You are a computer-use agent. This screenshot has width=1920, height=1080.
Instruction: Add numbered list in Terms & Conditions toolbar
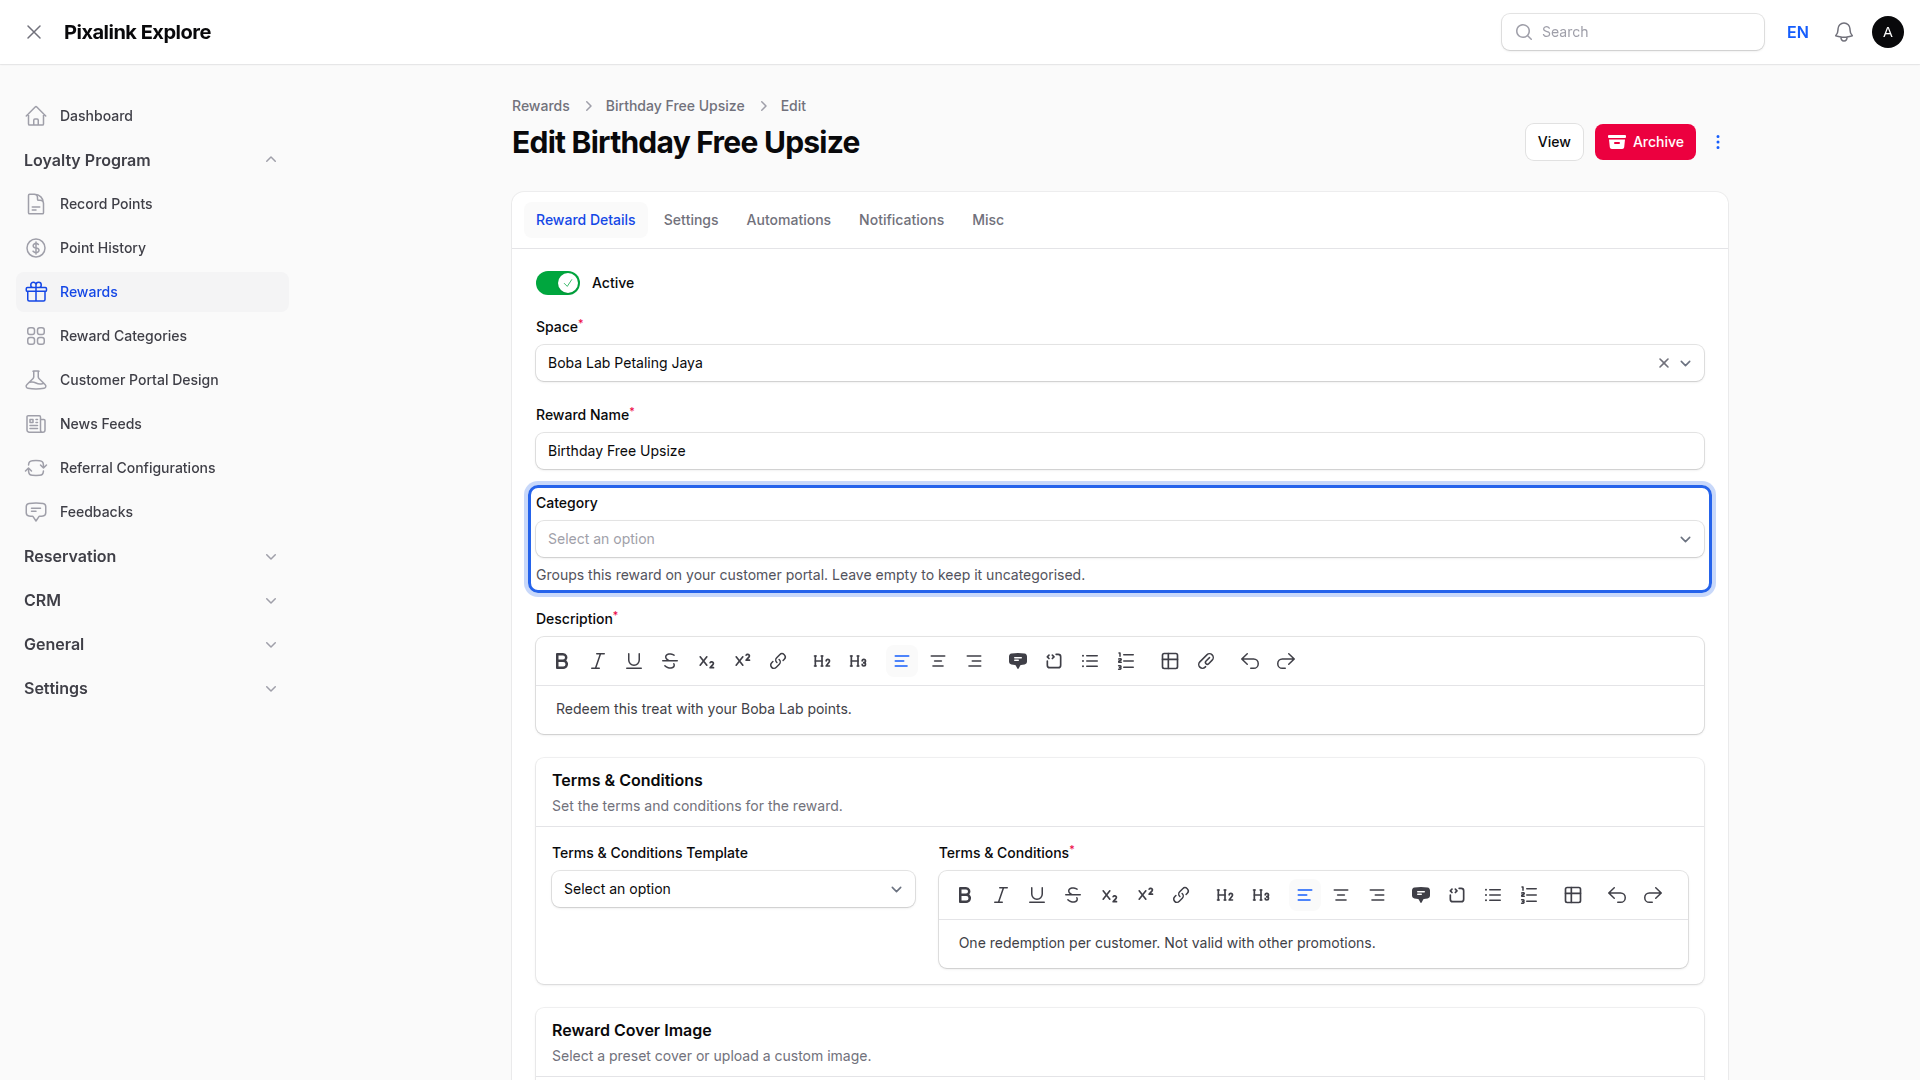coord(1529,895)
